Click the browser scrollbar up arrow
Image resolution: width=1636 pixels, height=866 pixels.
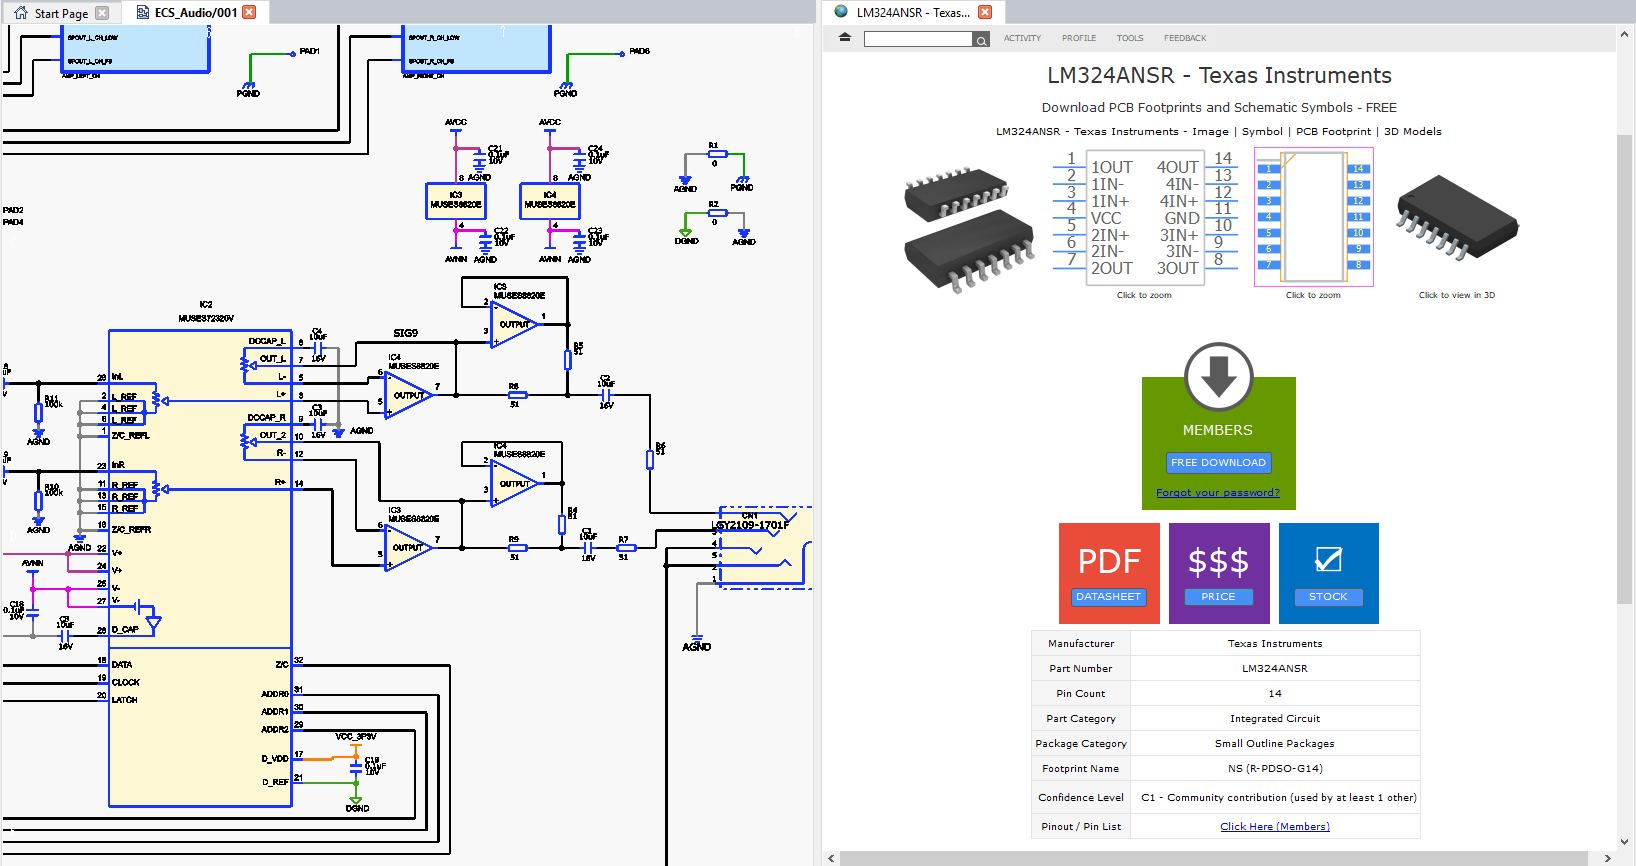1624,35
